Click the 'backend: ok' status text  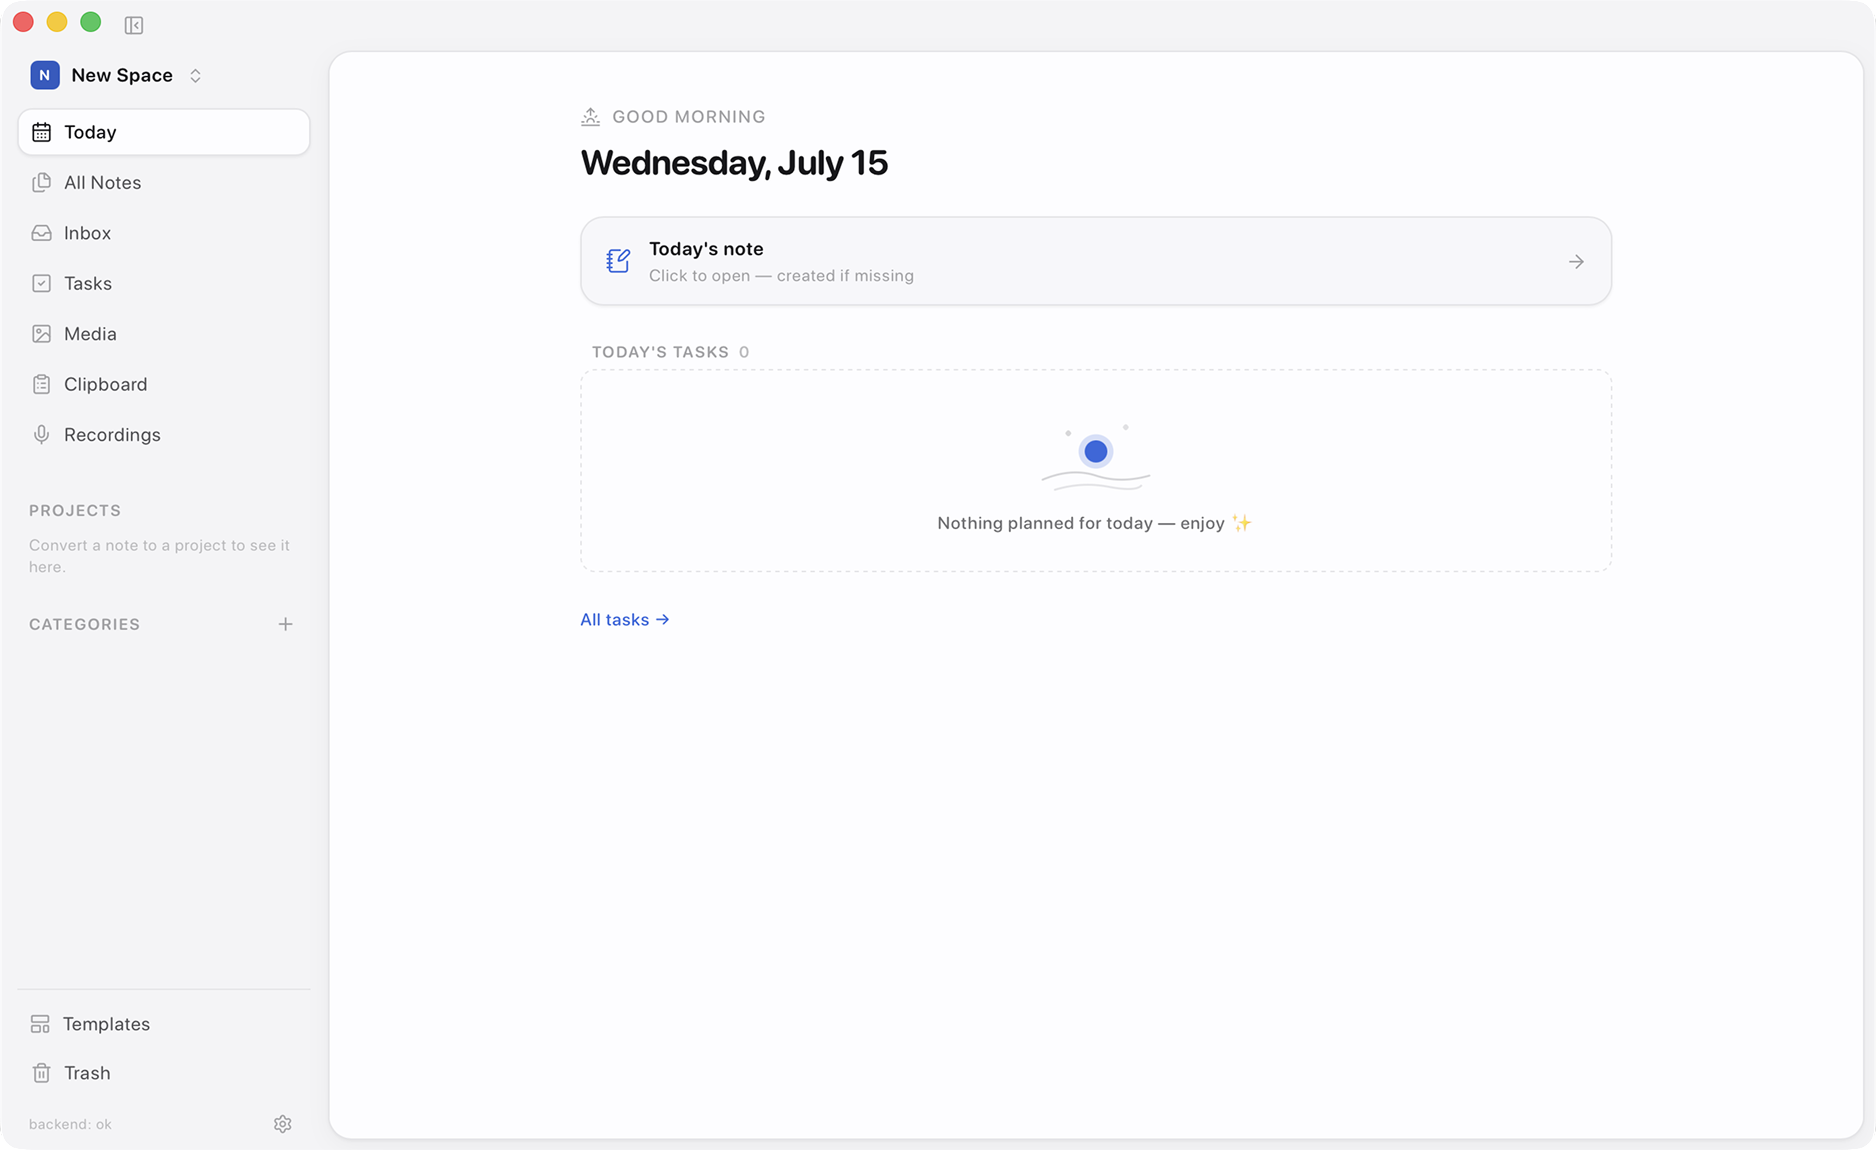(x=70, y=1124)
